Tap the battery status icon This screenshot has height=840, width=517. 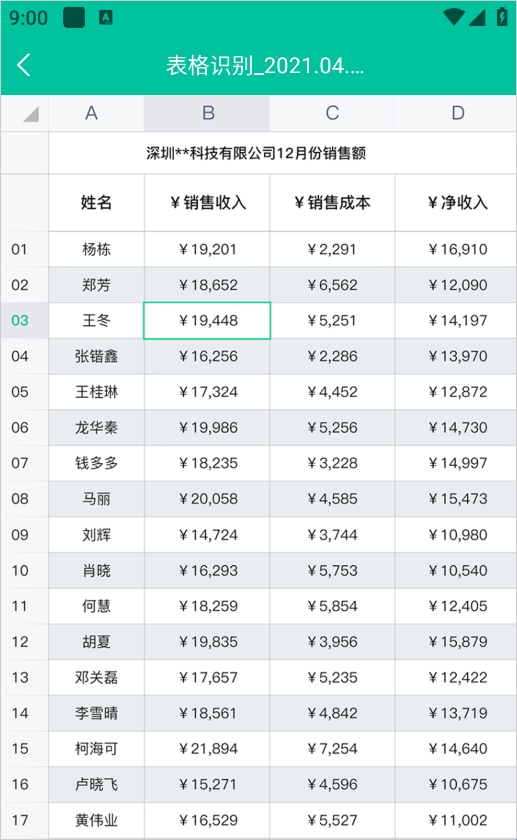tap(502, 17)
